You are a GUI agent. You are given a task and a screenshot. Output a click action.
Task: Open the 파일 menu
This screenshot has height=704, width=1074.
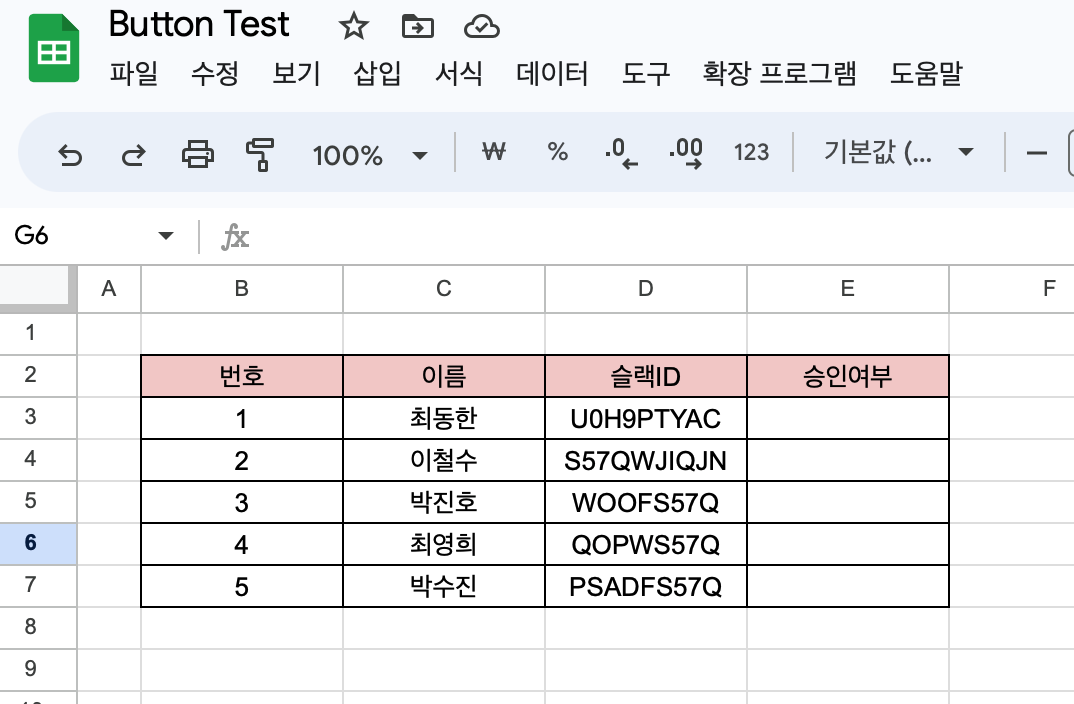tap(133, 74)
